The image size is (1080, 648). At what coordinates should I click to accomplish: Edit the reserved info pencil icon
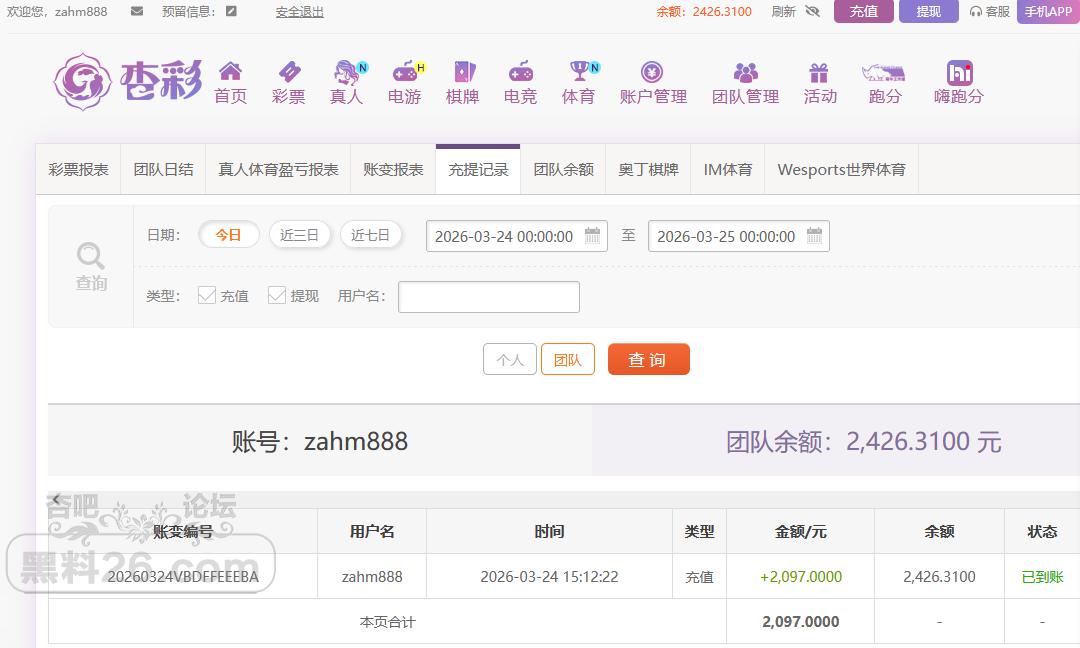[231, 11]
